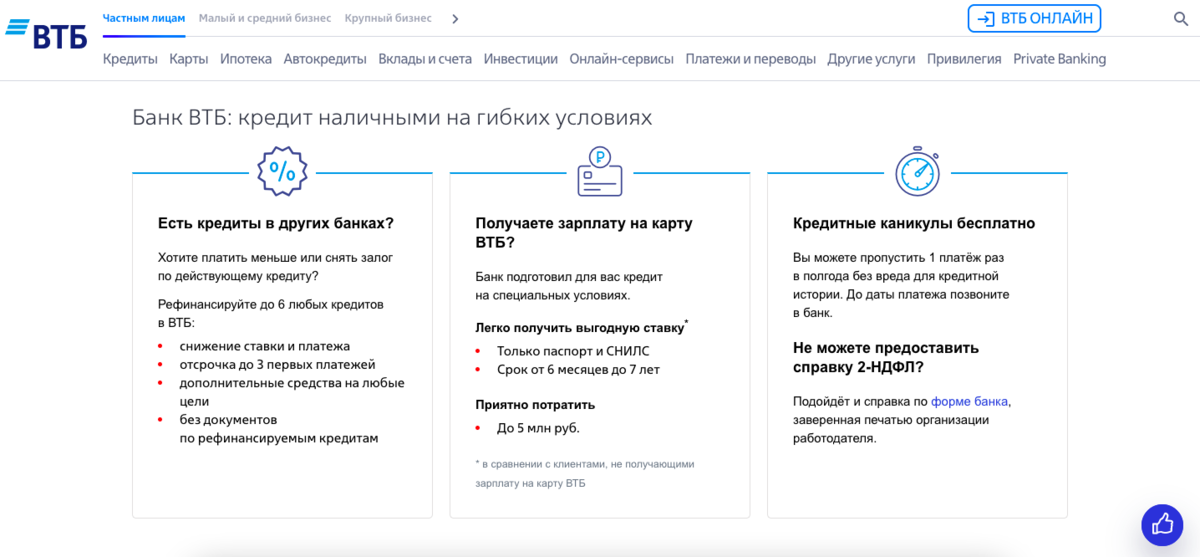Open the search magnifier icon
Screen dimensions: 1200x557
(1180, 19)
